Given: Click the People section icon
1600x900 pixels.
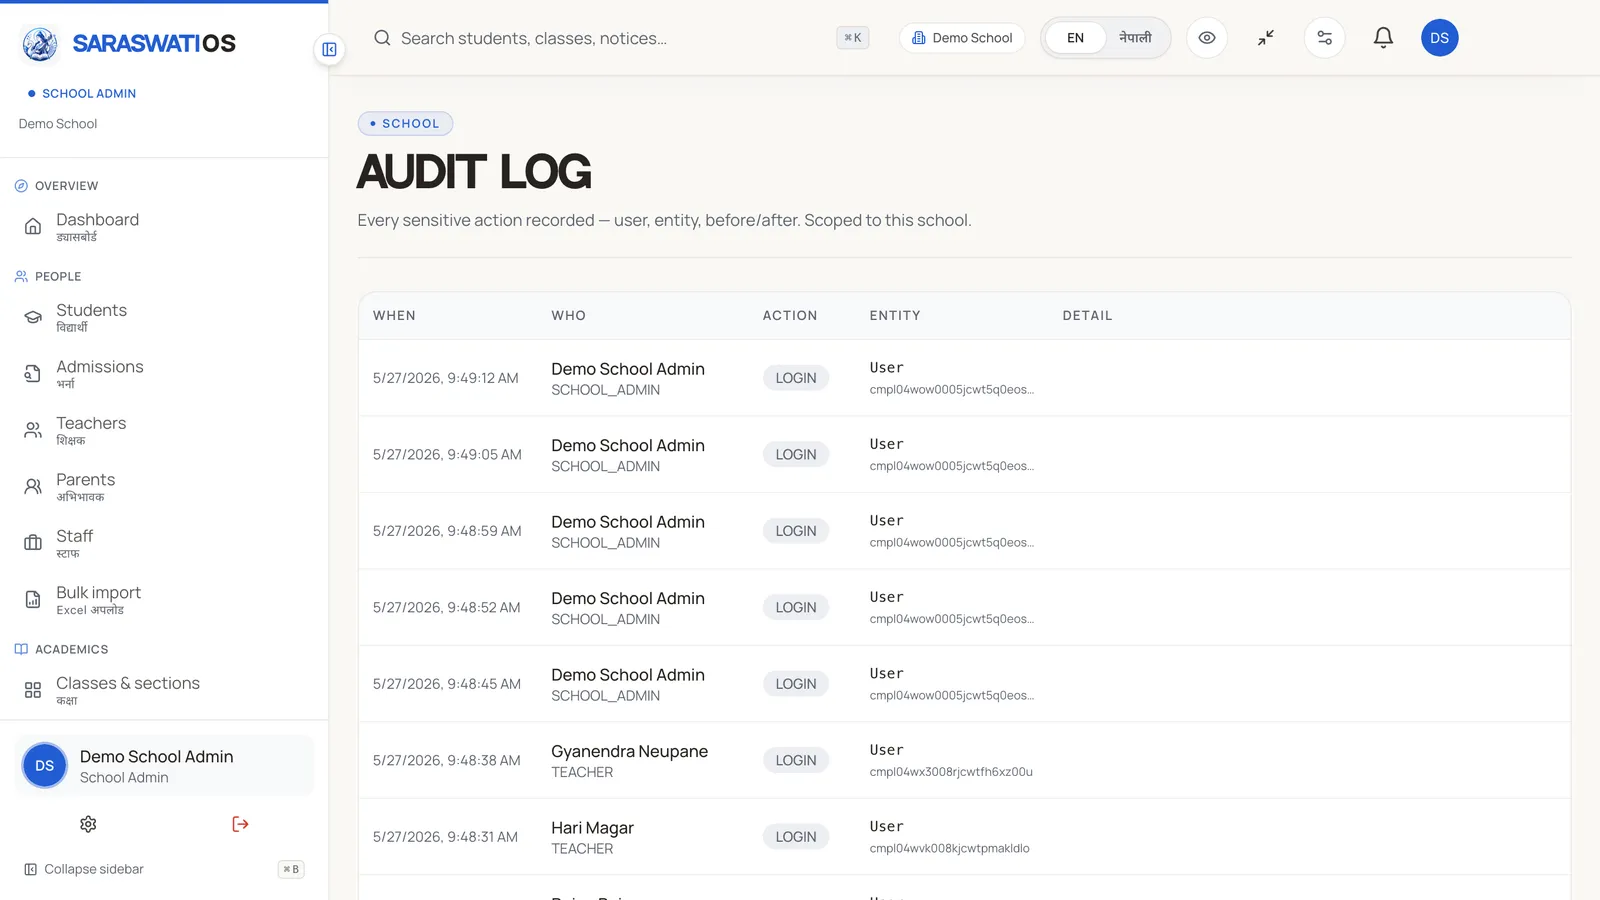Looking at the screenshot, I should pyautogui.click(x=21, y=276).
